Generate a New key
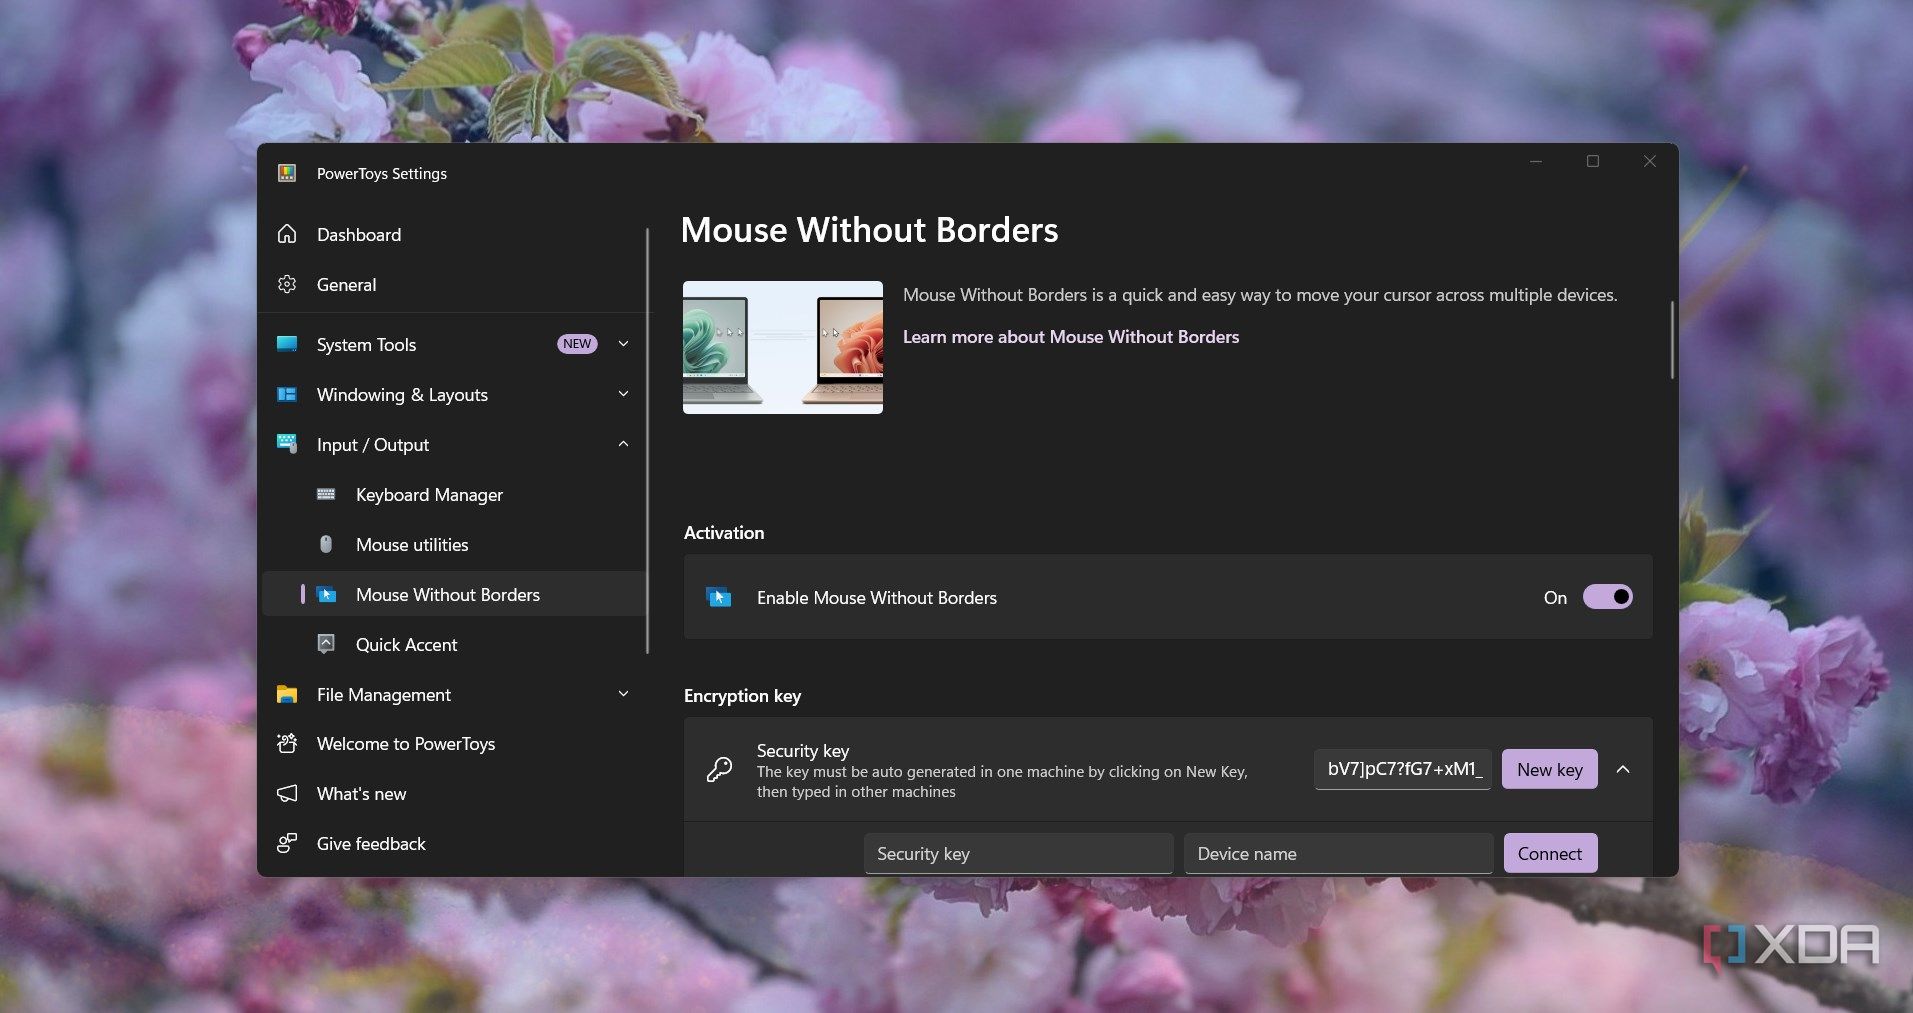The width and height of the screenshot is (1913, 1013). click(x=1550, y=769)
